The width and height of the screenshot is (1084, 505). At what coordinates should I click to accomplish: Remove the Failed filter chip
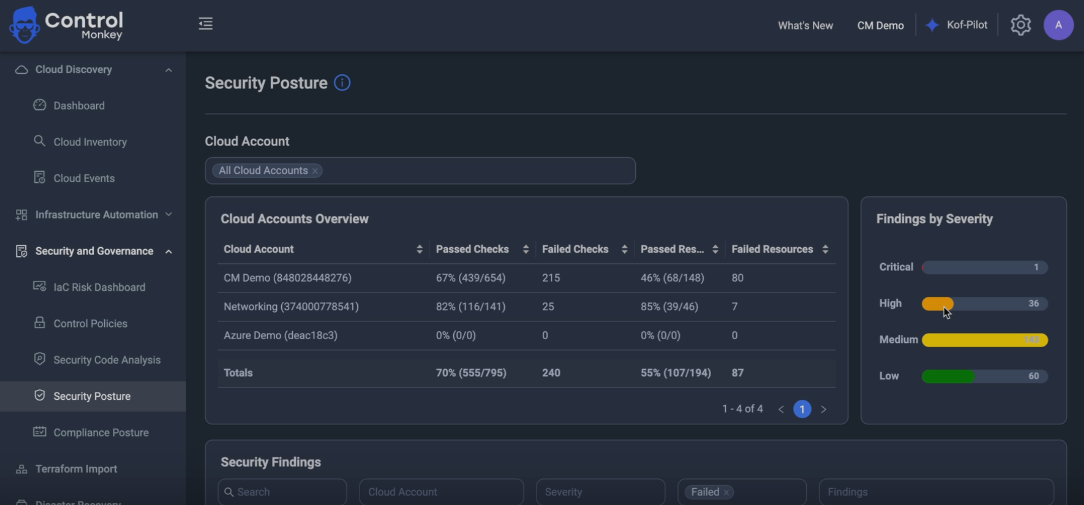coord(726,493)
